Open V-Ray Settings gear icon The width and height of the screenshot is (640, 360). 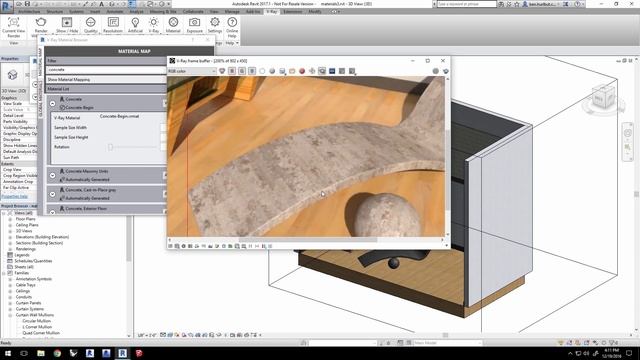(x=215, y=22)
